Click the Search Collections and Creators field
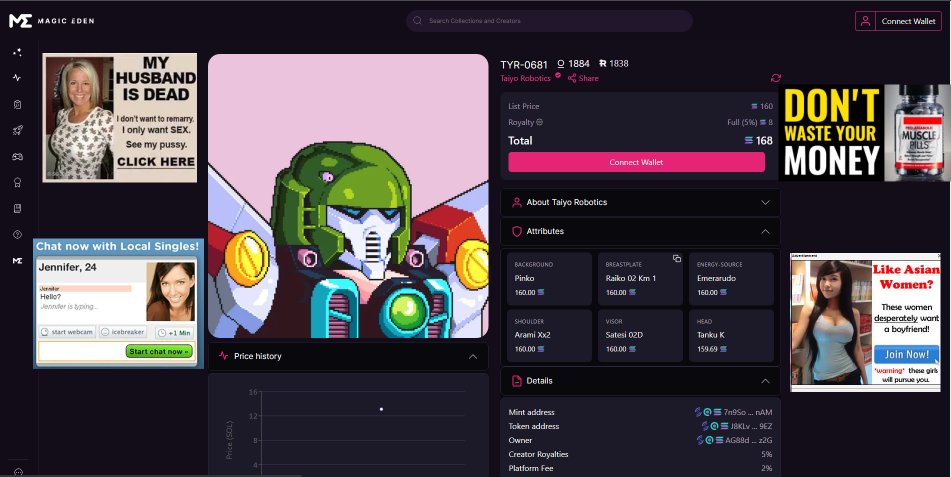The width and height of the screenshot is (951, 477). [549, 21]
